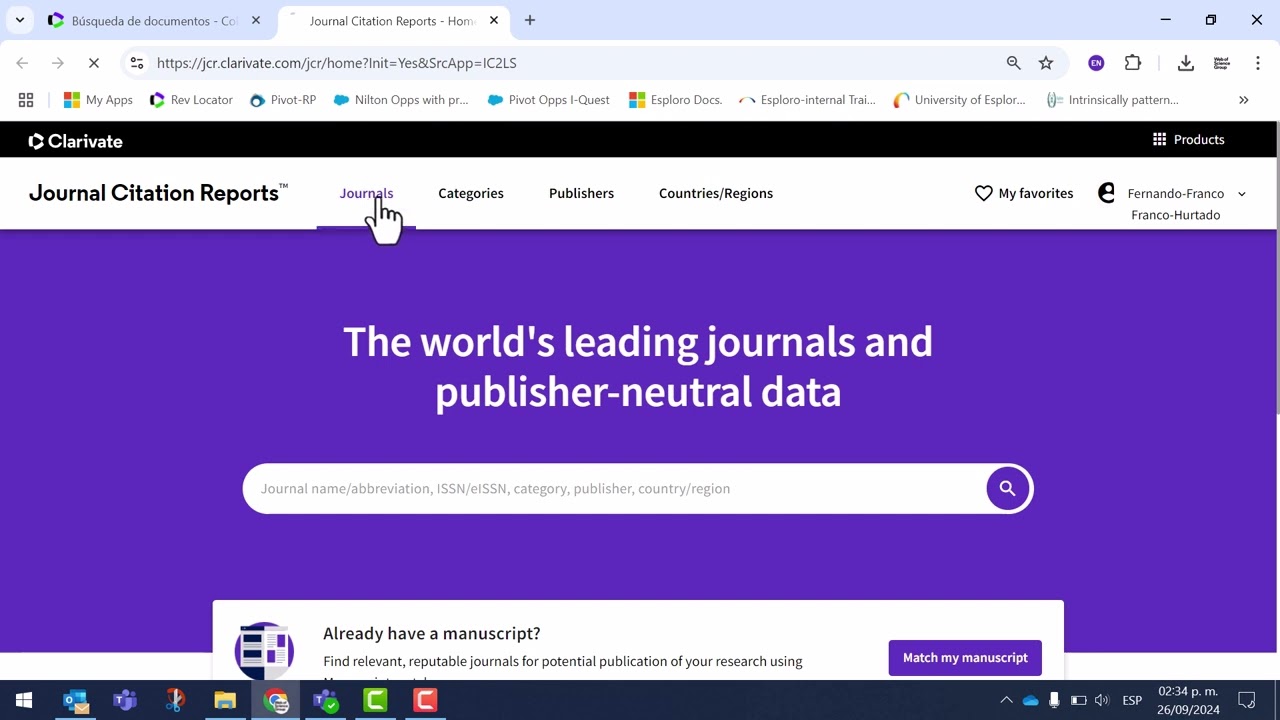Show more bookmarks with double chevron

coord(1243,100)
